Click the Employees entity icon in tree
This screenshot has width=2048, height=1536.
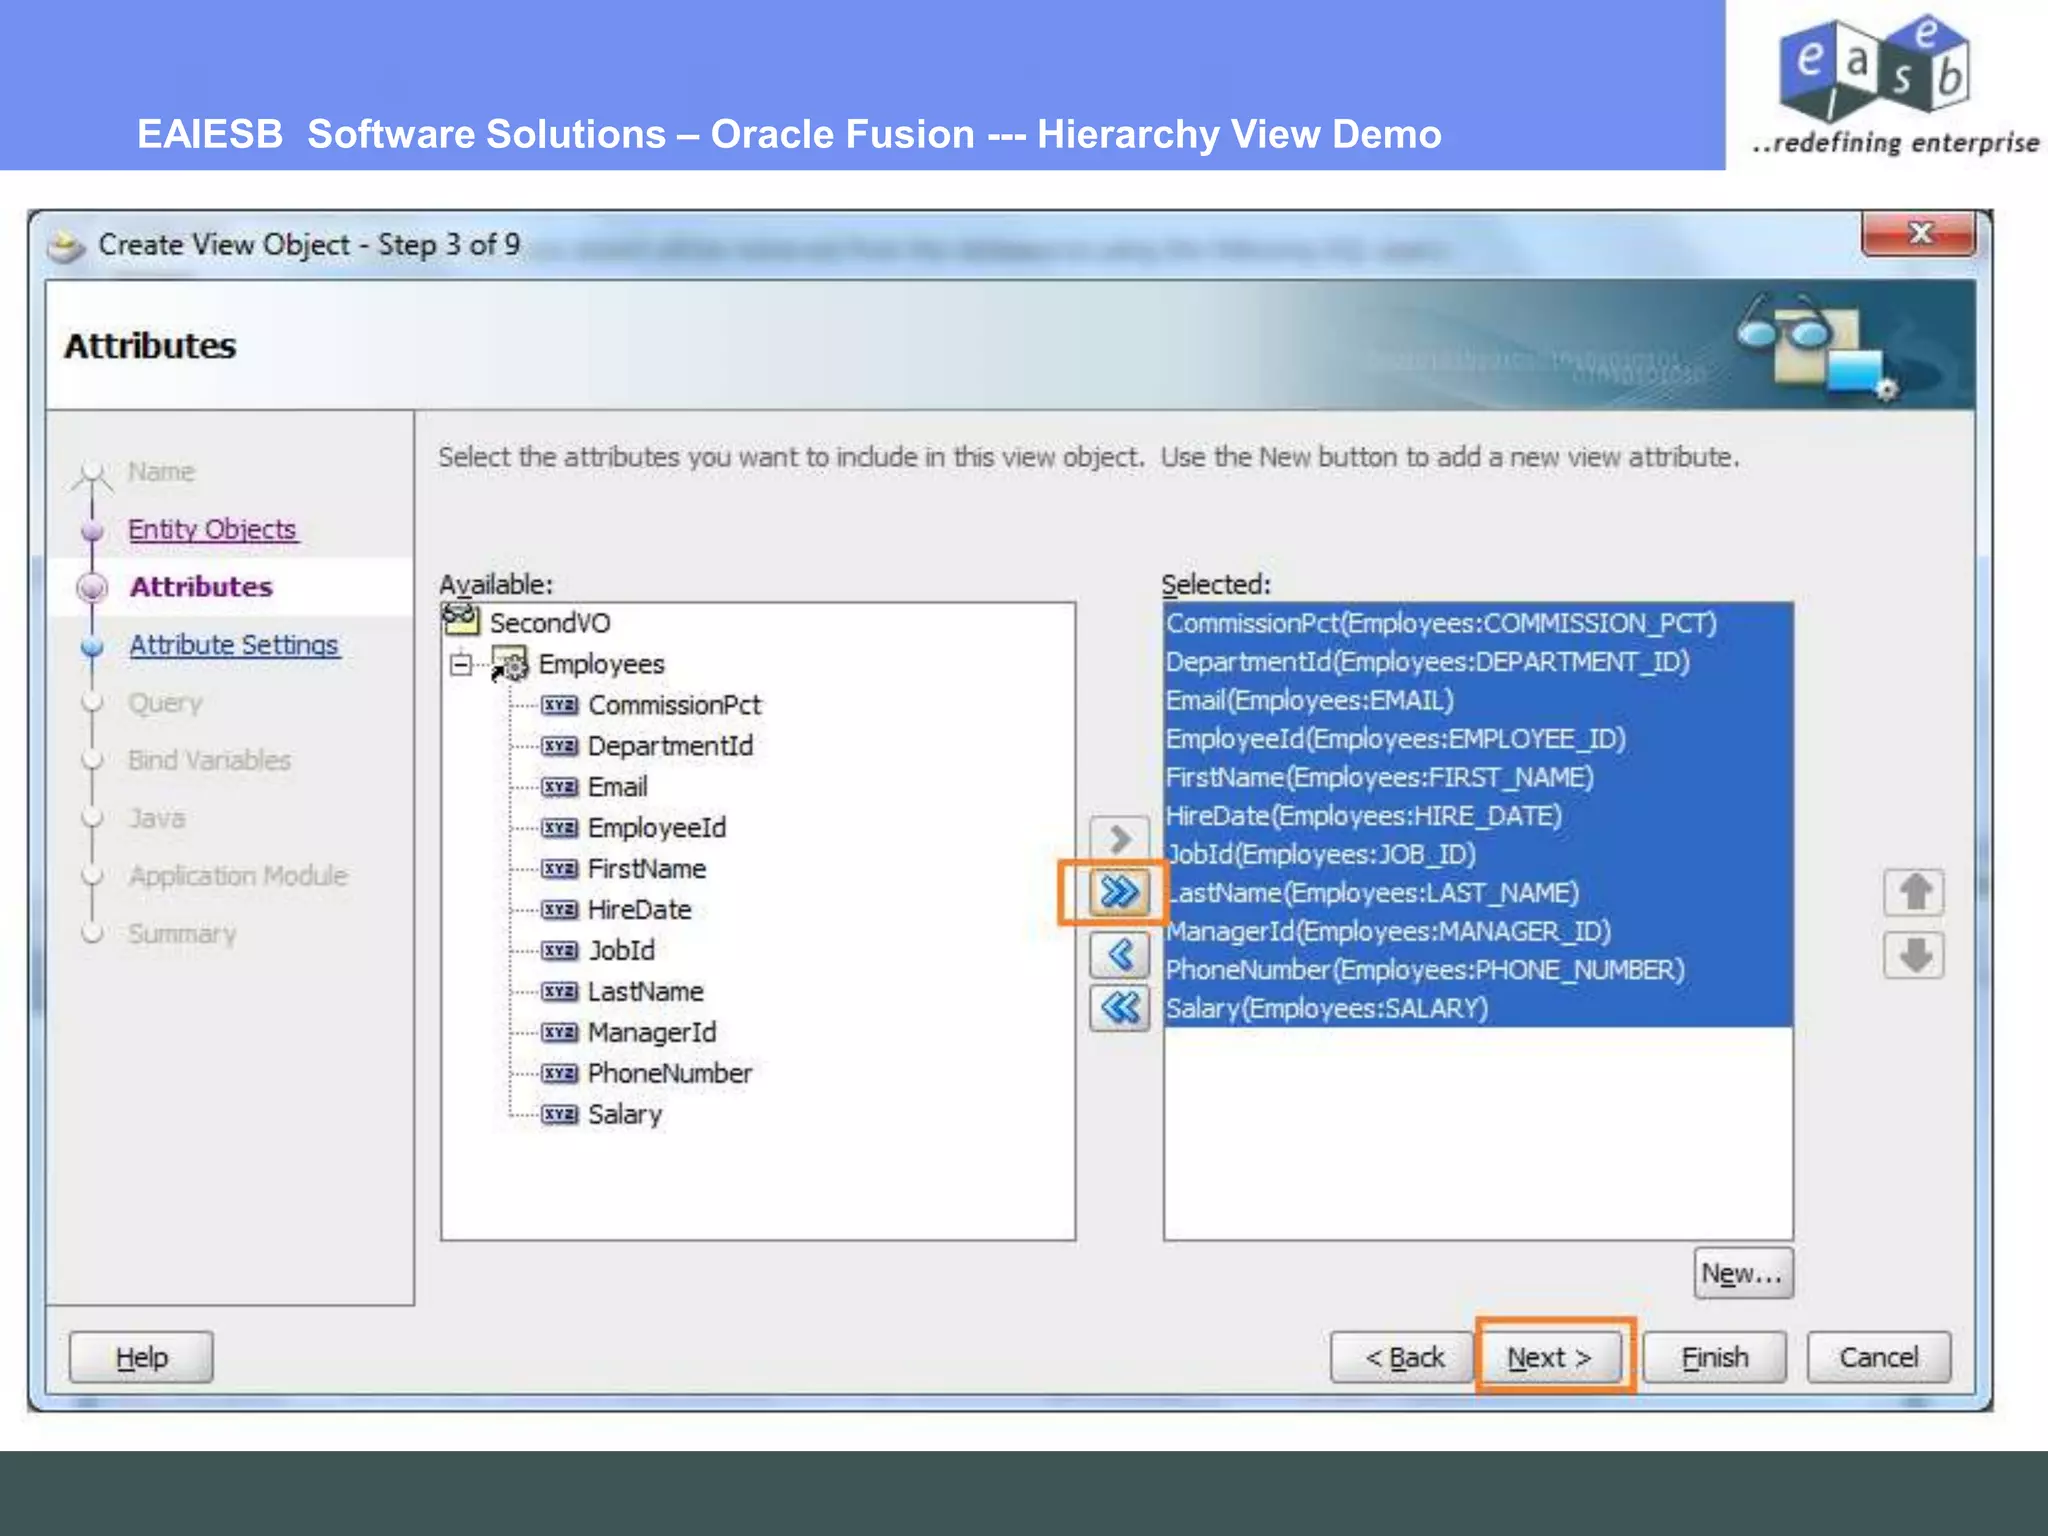tap(509, 664)
